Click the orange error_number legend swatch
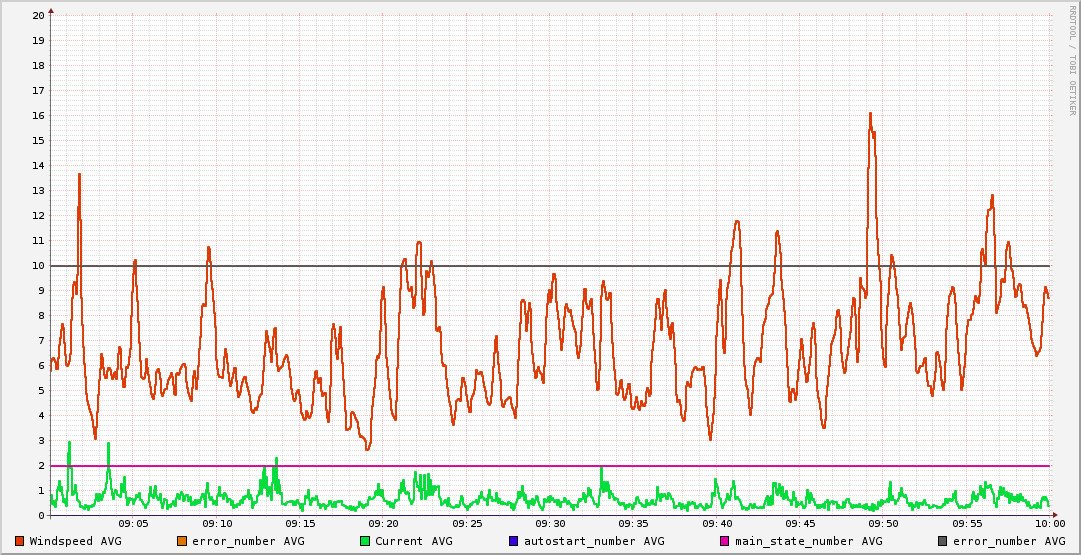1081x555 pixels. click(182, 541)
